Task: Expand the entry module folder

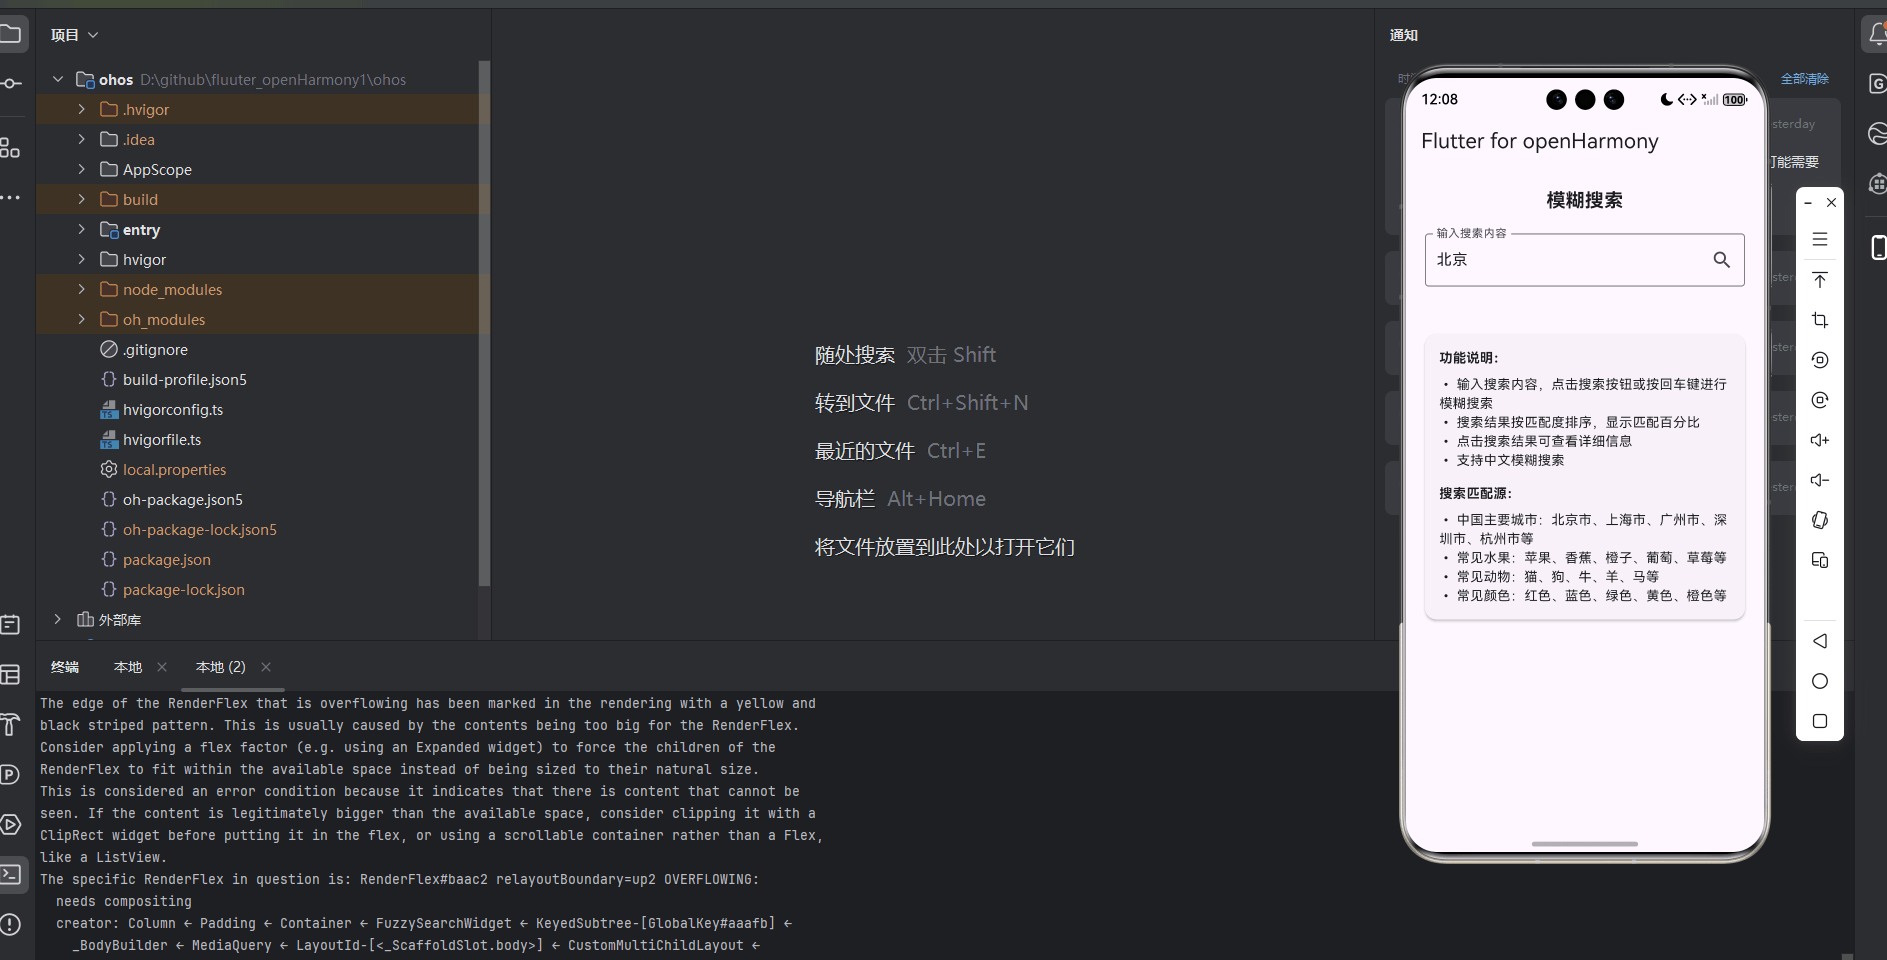Action: pyautogui.click(x=82, y=229)
